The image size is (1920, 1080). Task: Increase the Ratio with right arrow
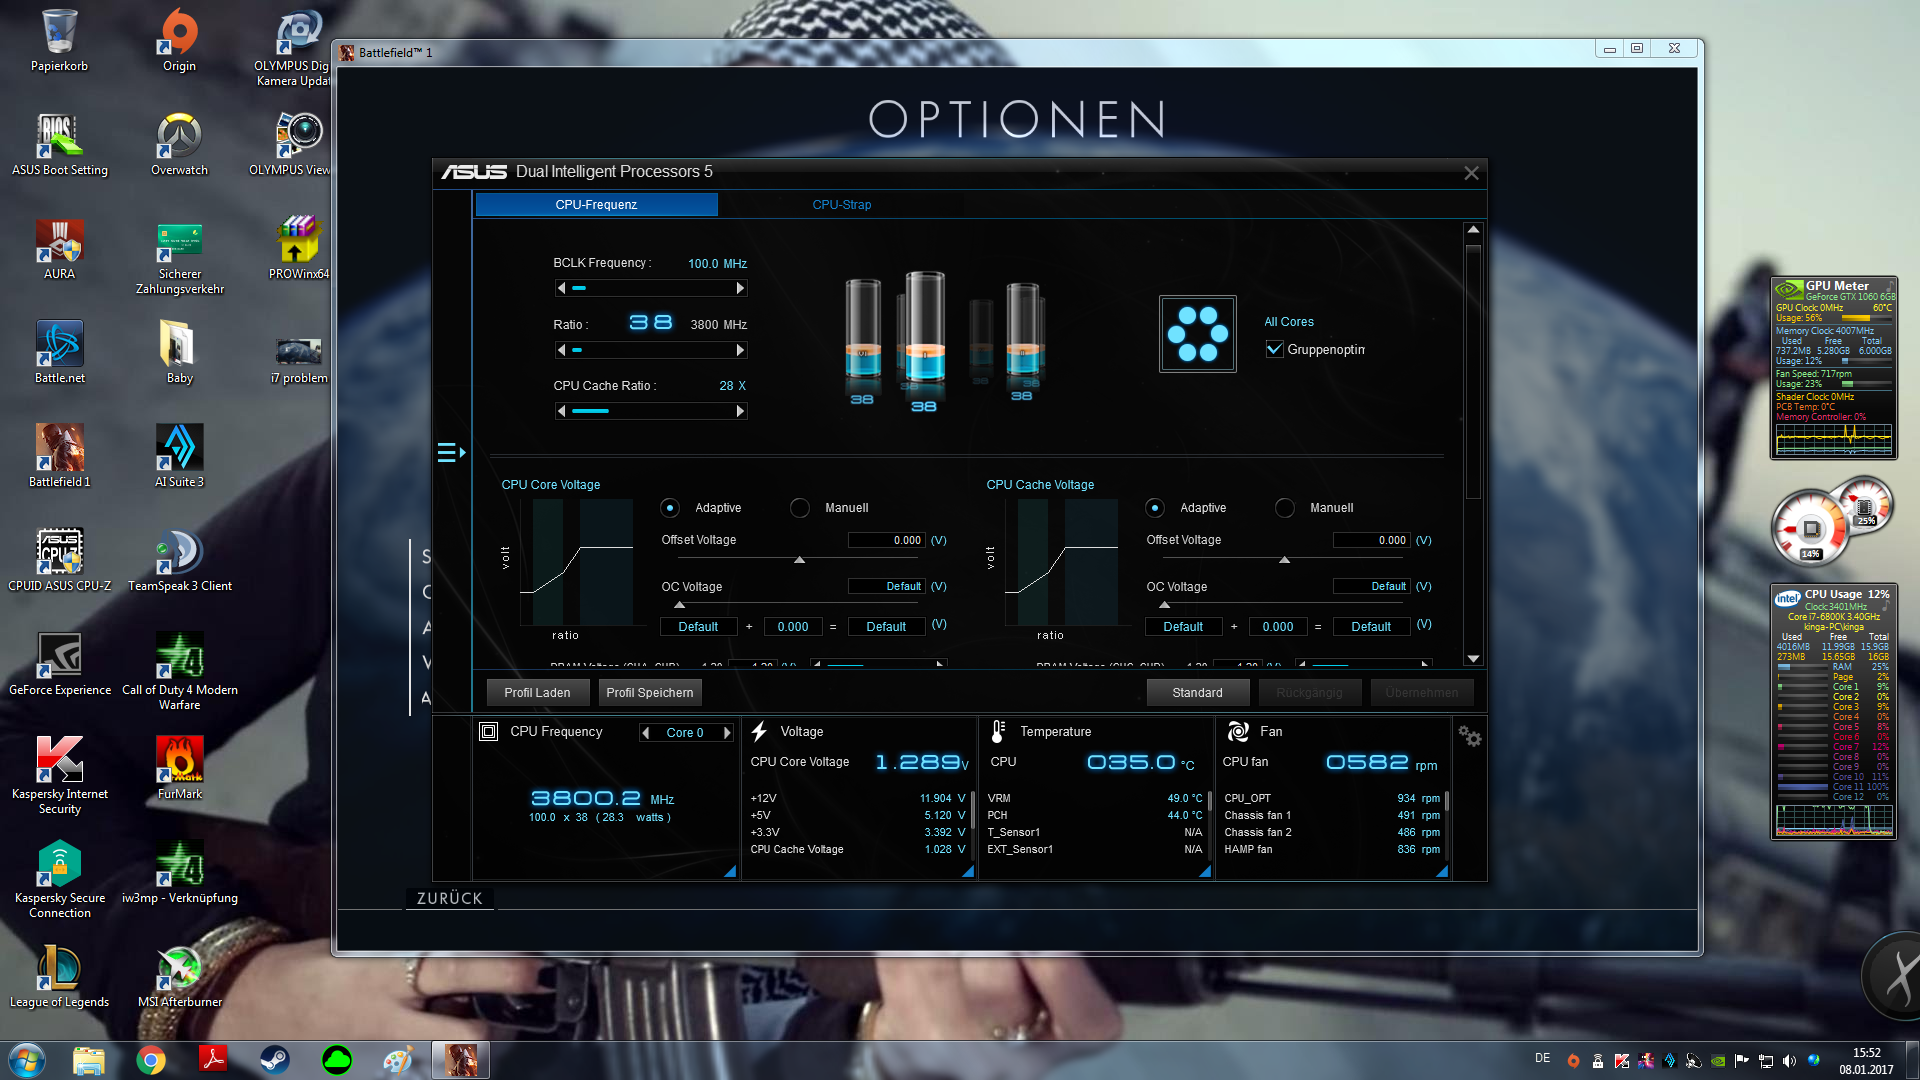[x=740, y=350]
